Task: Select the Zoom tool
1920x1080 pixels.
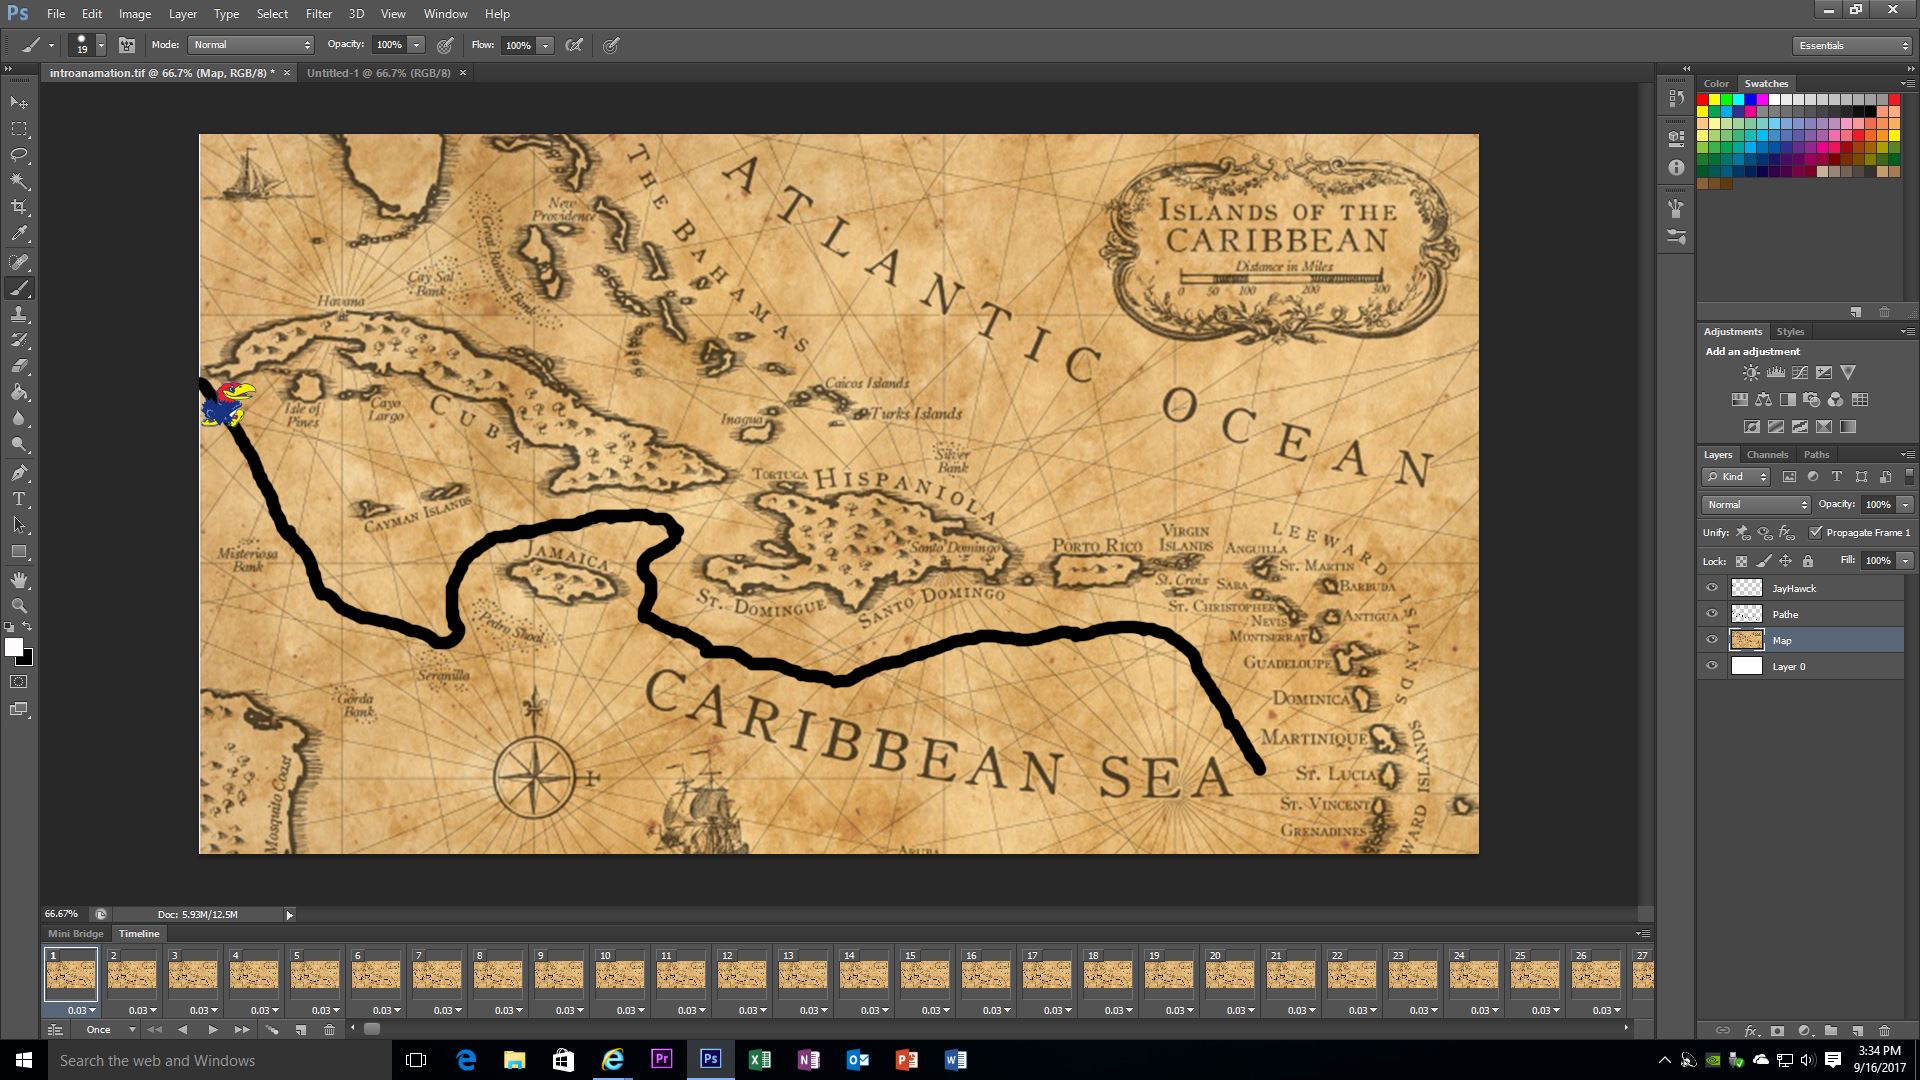Action: coord(19,605)
